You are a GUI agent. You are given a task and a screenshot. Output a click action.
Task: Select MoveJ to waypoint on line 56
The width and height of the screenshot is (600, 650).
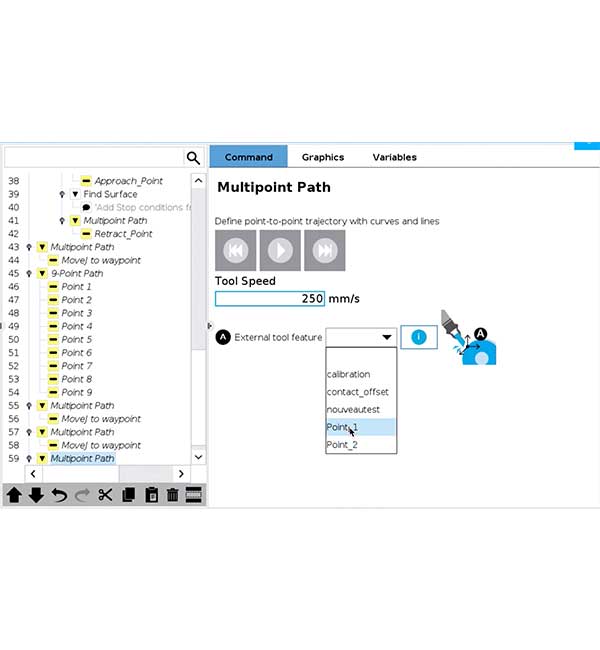101,419
